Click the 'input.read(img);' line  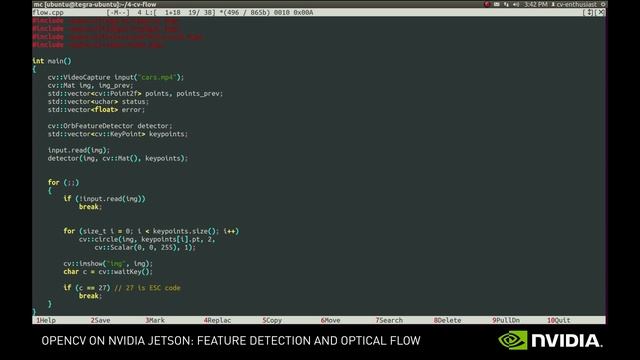click(78, 150)
